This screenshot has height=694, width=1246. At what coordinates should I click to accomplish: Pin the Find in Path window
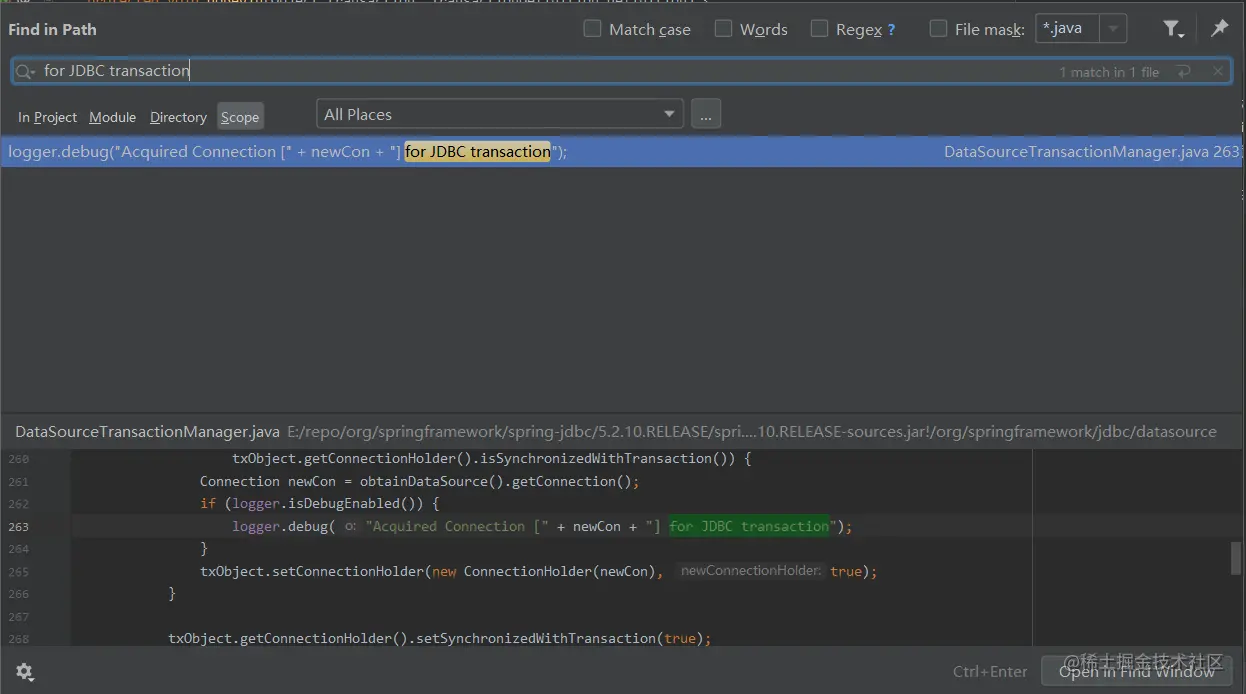click(x=1219, y=29)
